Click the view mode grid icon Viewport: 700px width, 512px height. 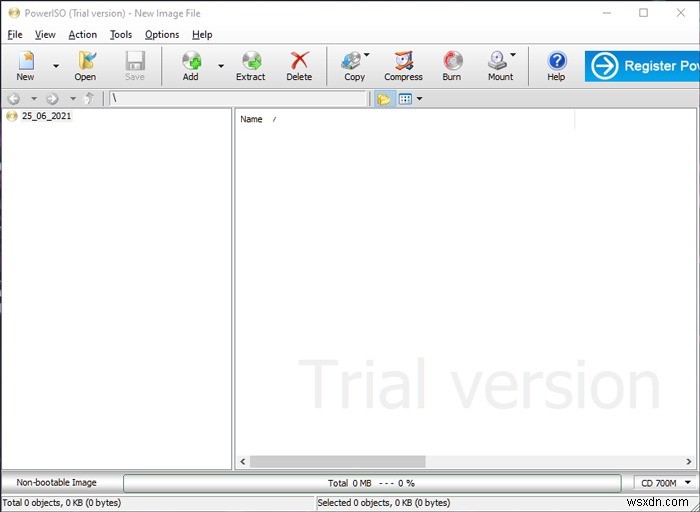coord(405,99)
